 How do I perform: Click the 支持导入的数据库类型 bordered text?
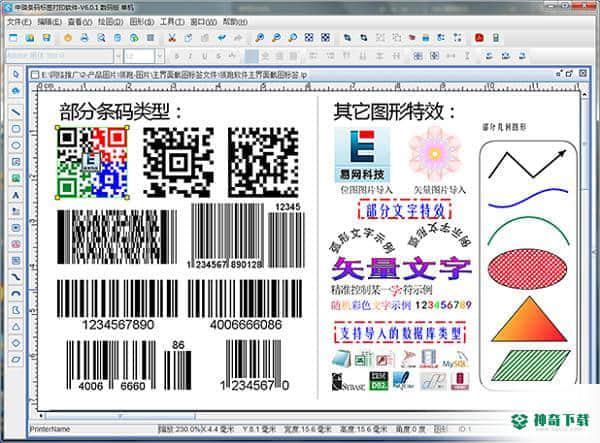coord(400,333)
